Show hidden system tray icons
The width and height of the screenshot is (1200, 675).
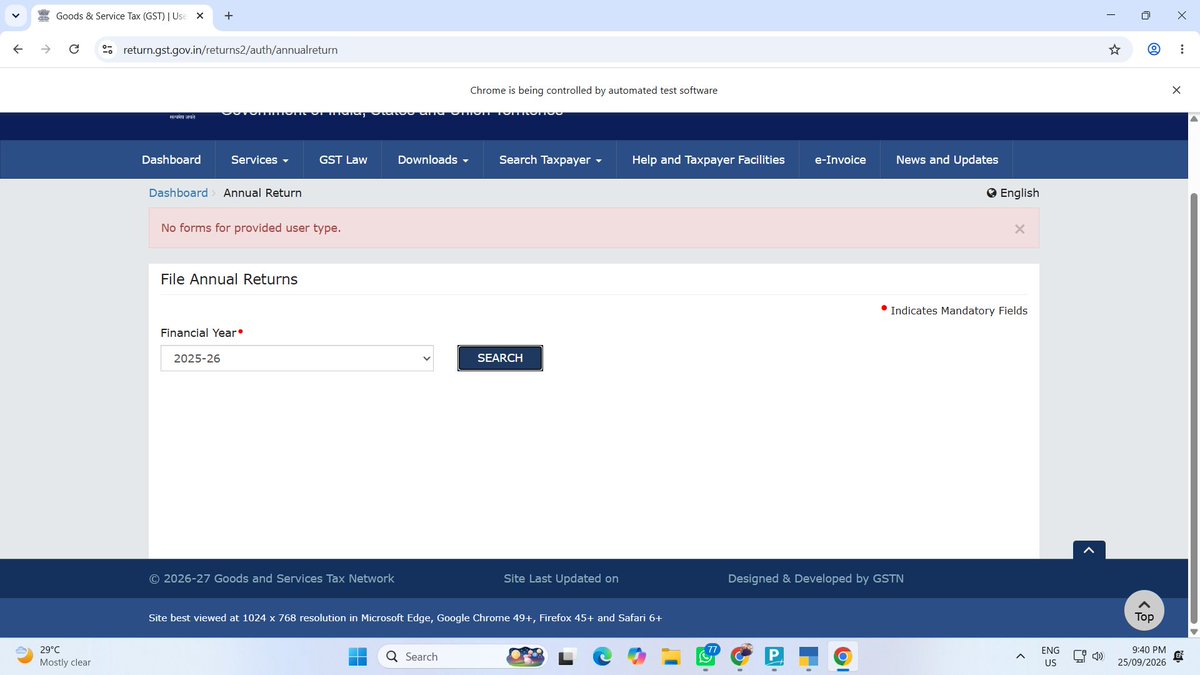click(1020, 657)
